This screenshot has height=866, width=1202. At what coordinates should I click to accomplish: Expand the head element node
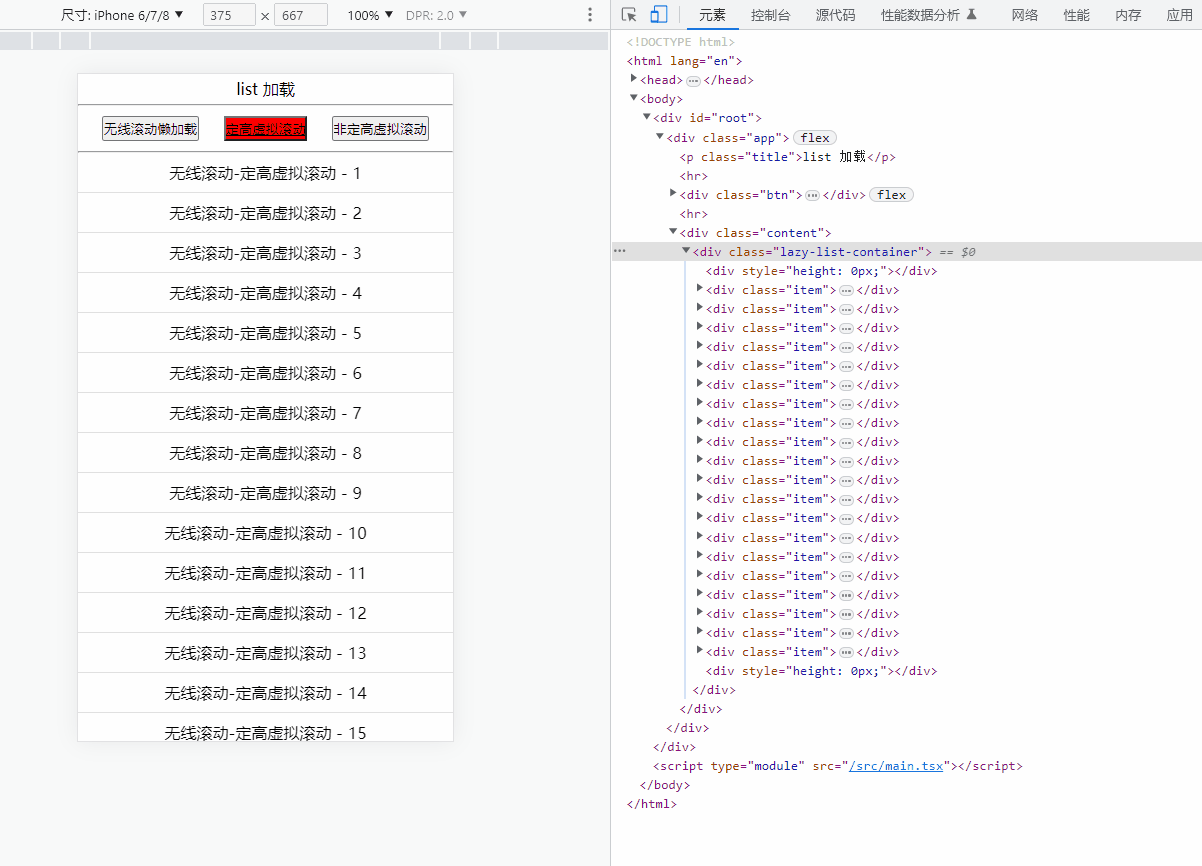(x=634, y=78)
